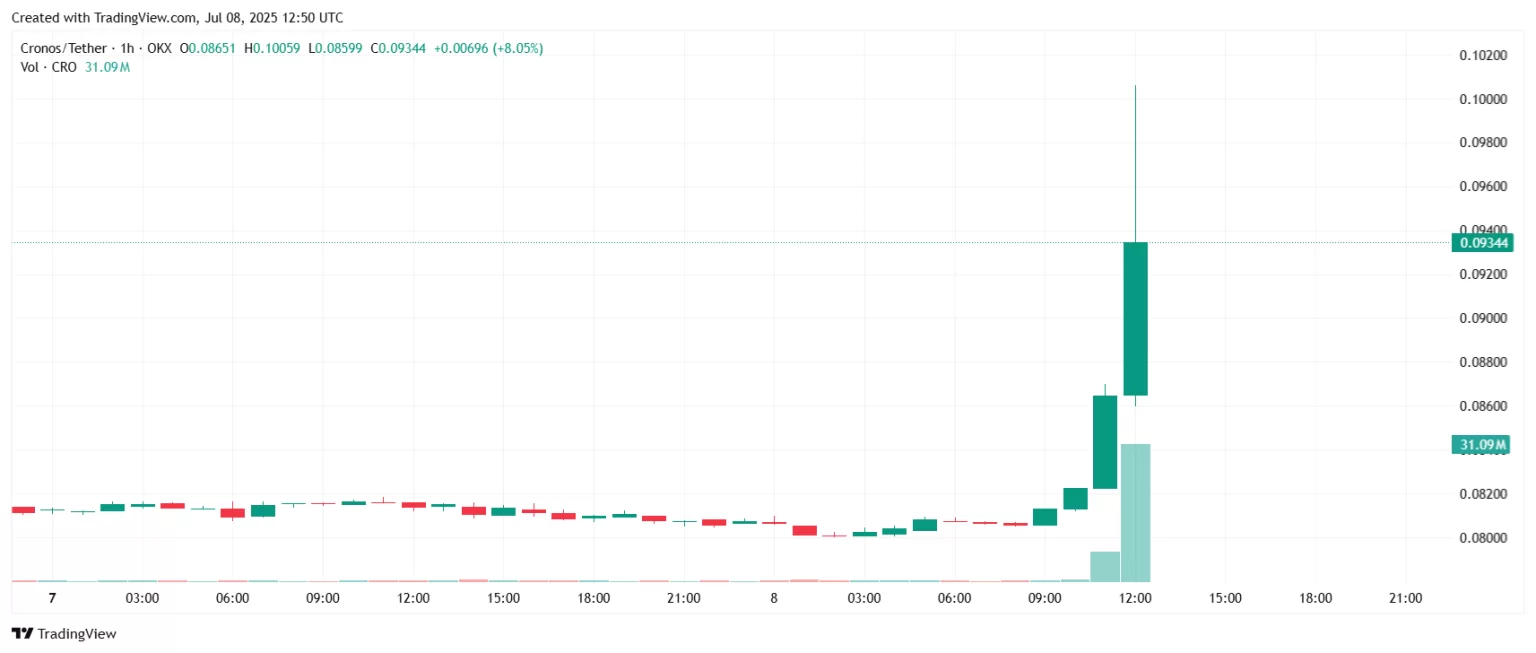Viewport: 1536px width, 653px height.
Task: Click the 0.08000 price axis label
Action: [x=1482, y=538]
